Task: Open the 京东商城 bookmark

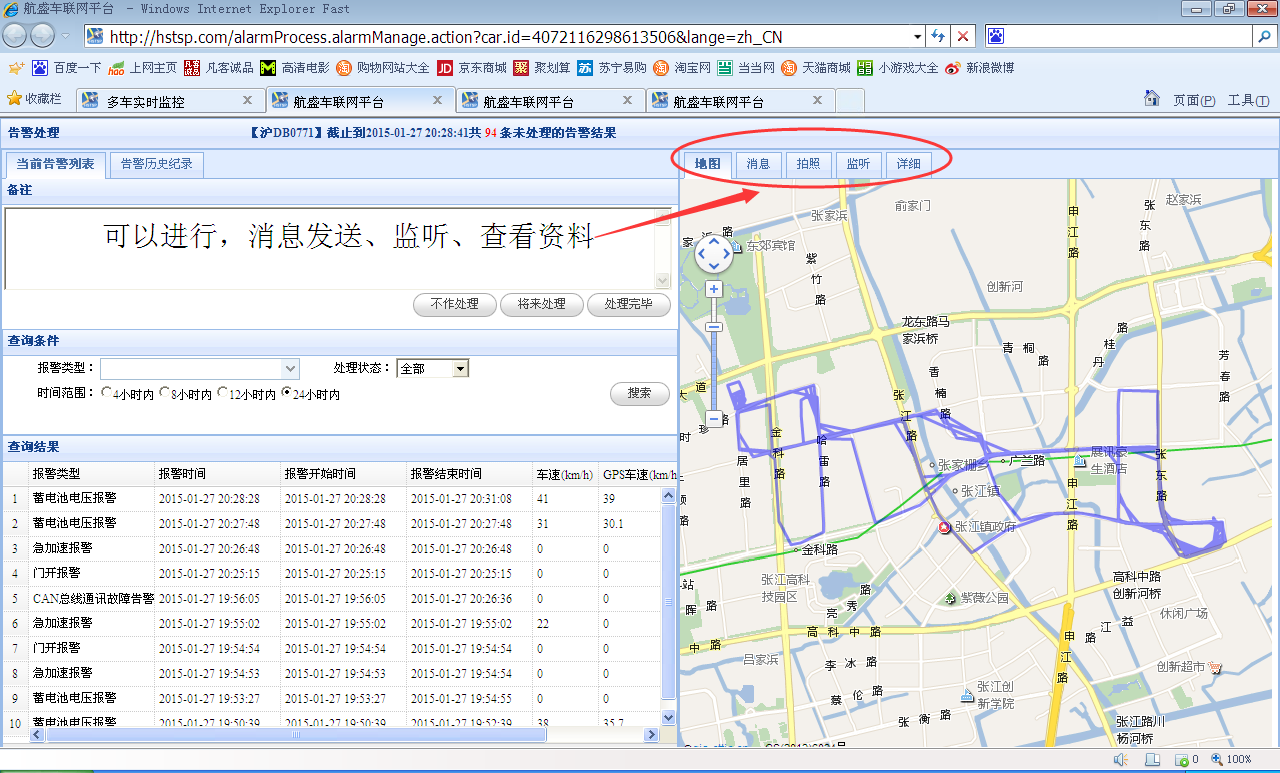Action: [x=472, y=68]
